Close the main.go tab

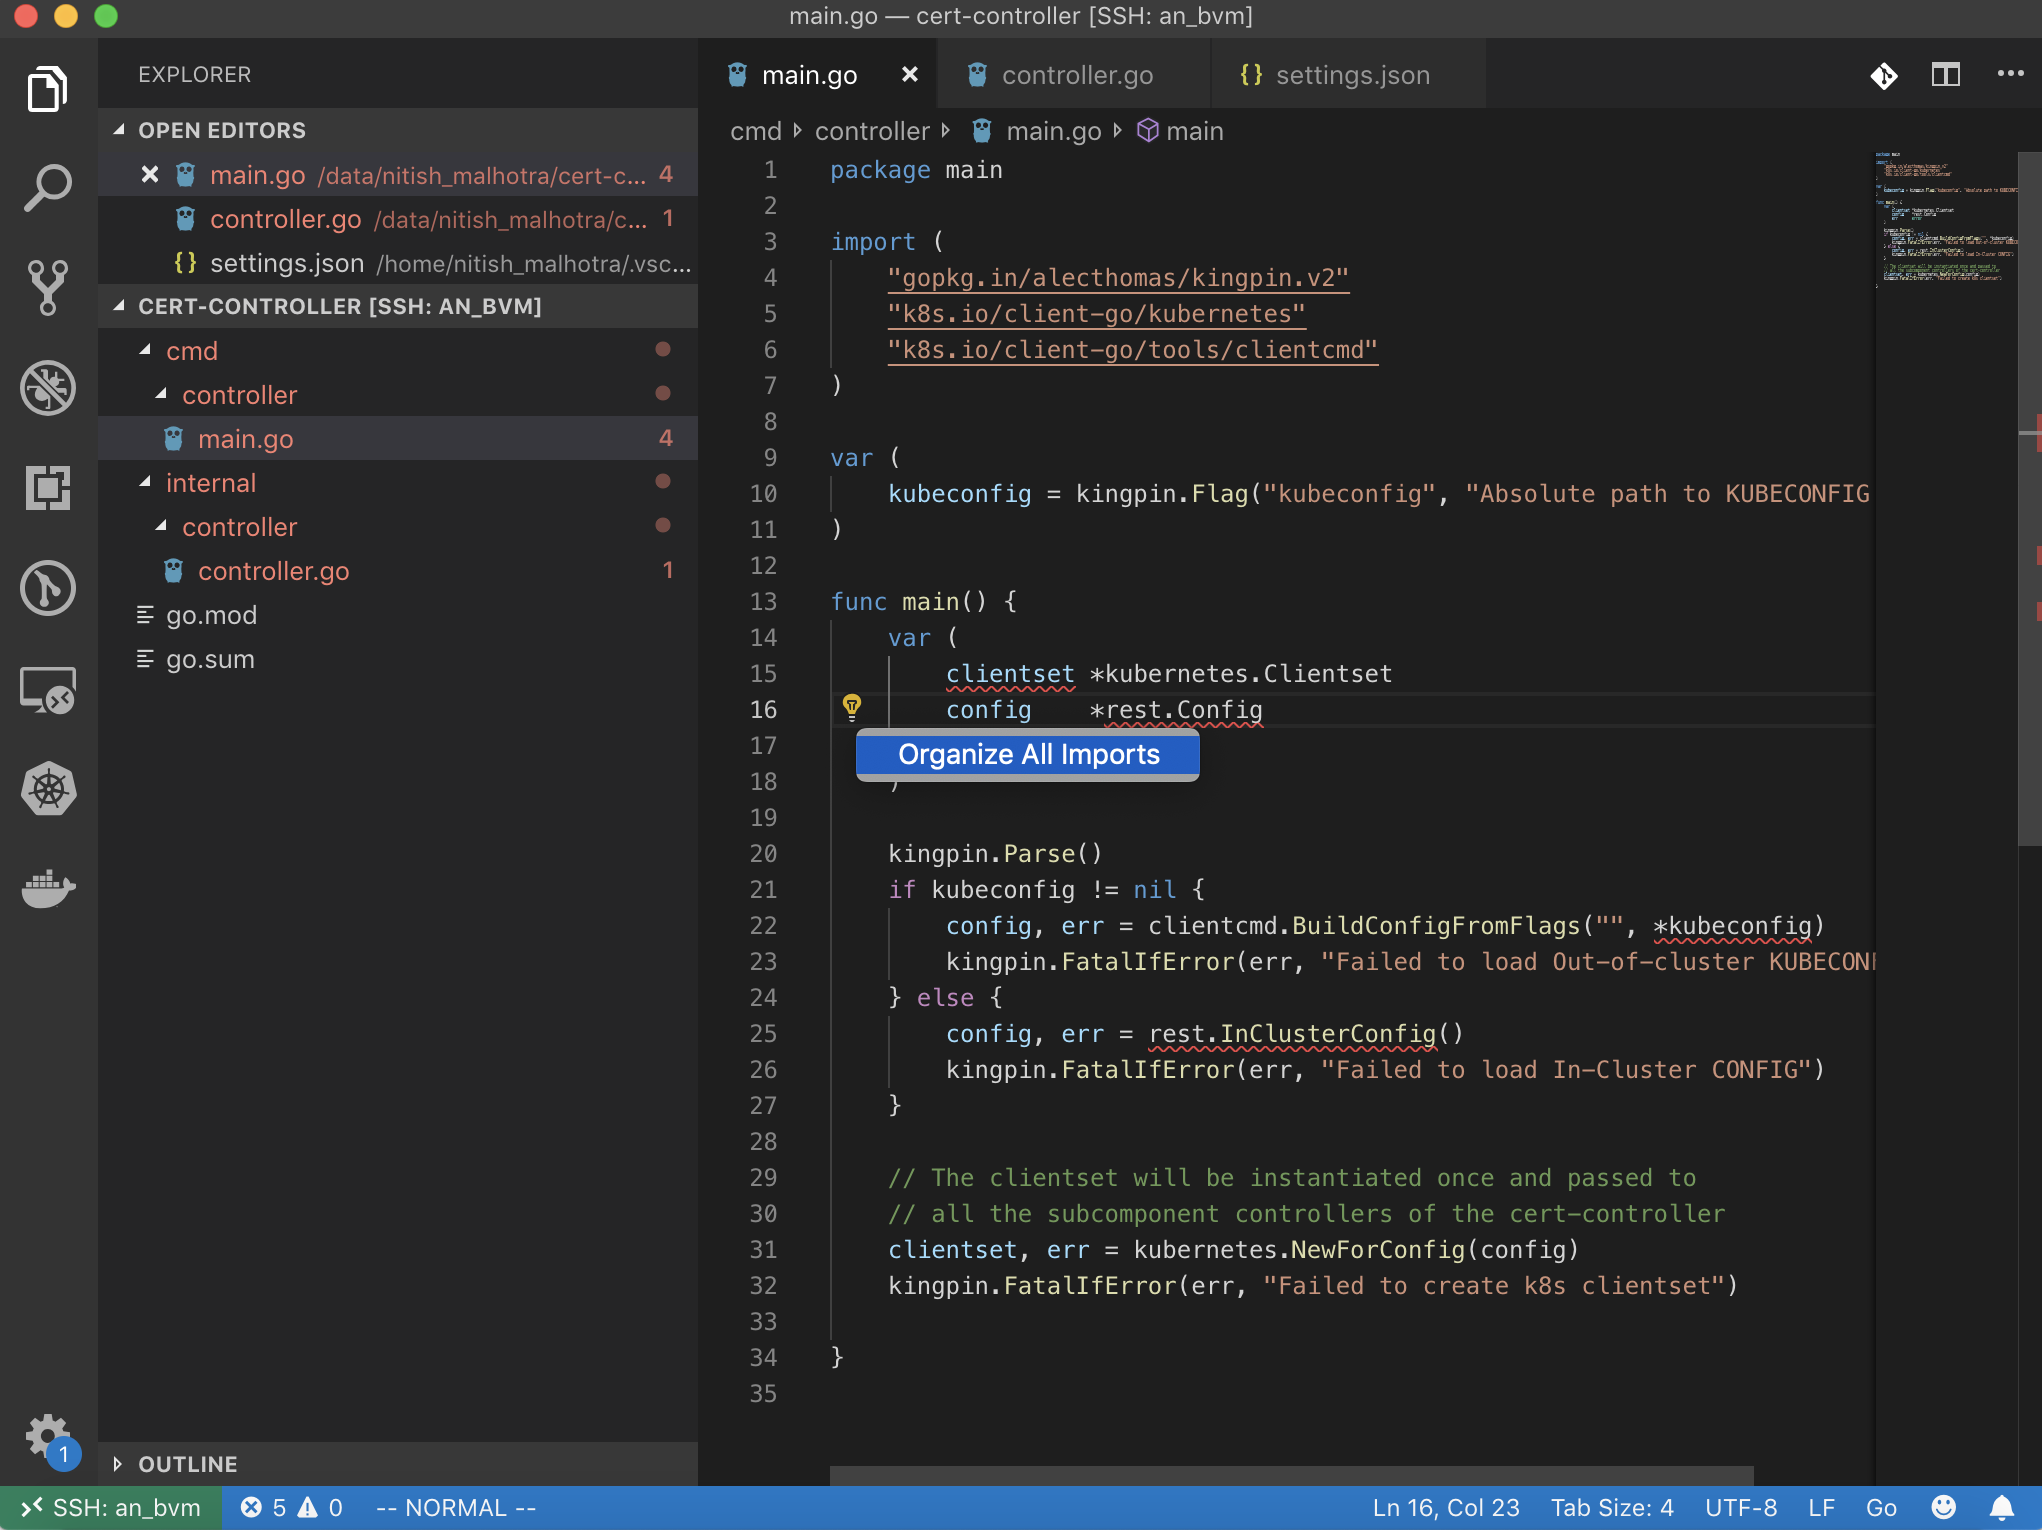click(x=909, y=75)
